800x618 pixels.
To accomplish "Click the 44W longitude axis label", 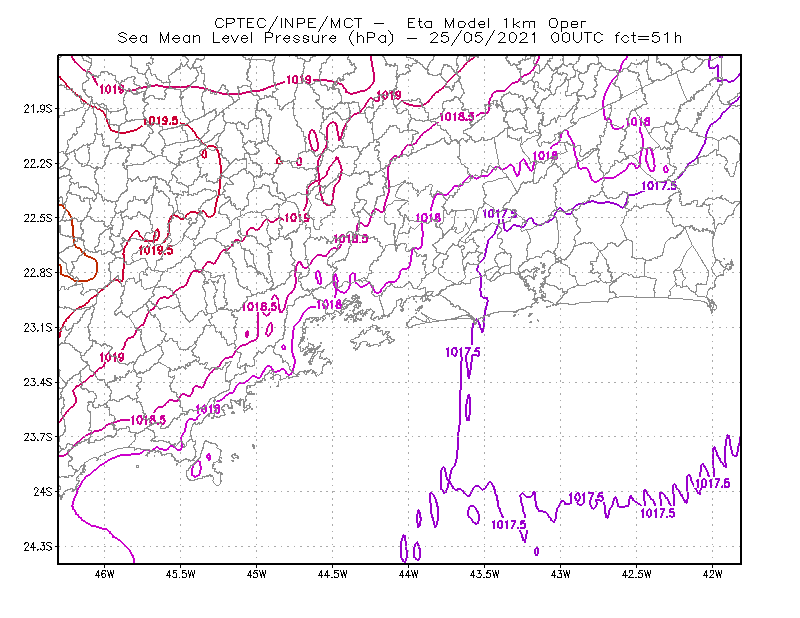I will pyautogui.click(x=409, y=574).
